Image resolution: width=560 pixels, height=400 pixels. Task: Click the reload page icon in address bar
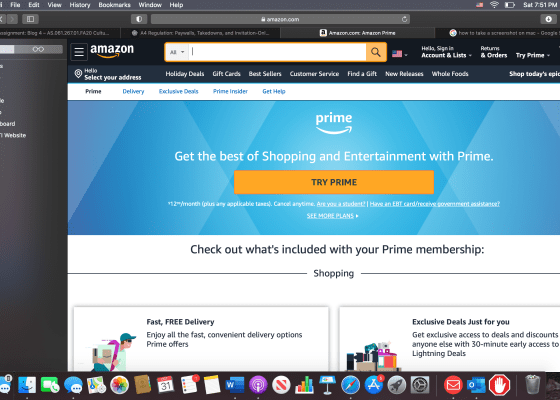(404, 19)
